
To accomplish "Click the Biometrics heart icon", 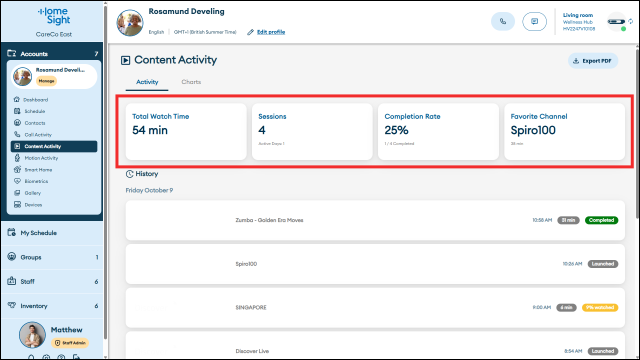I will 17,181.
